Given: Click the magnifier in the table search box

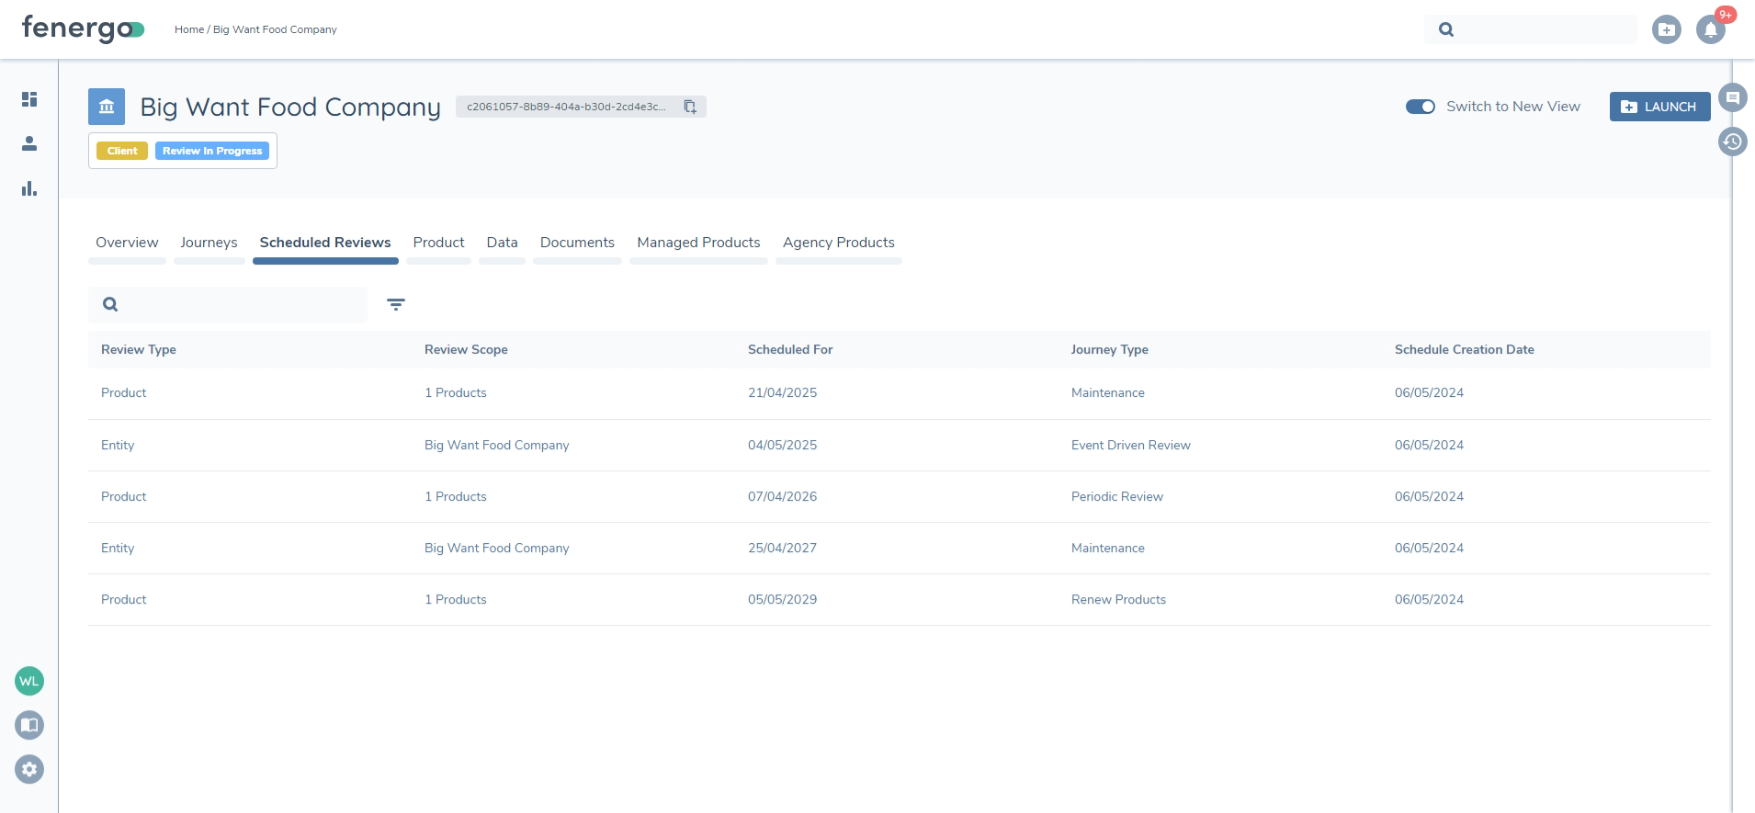Looking at the screenshot, I should [110, 304].
